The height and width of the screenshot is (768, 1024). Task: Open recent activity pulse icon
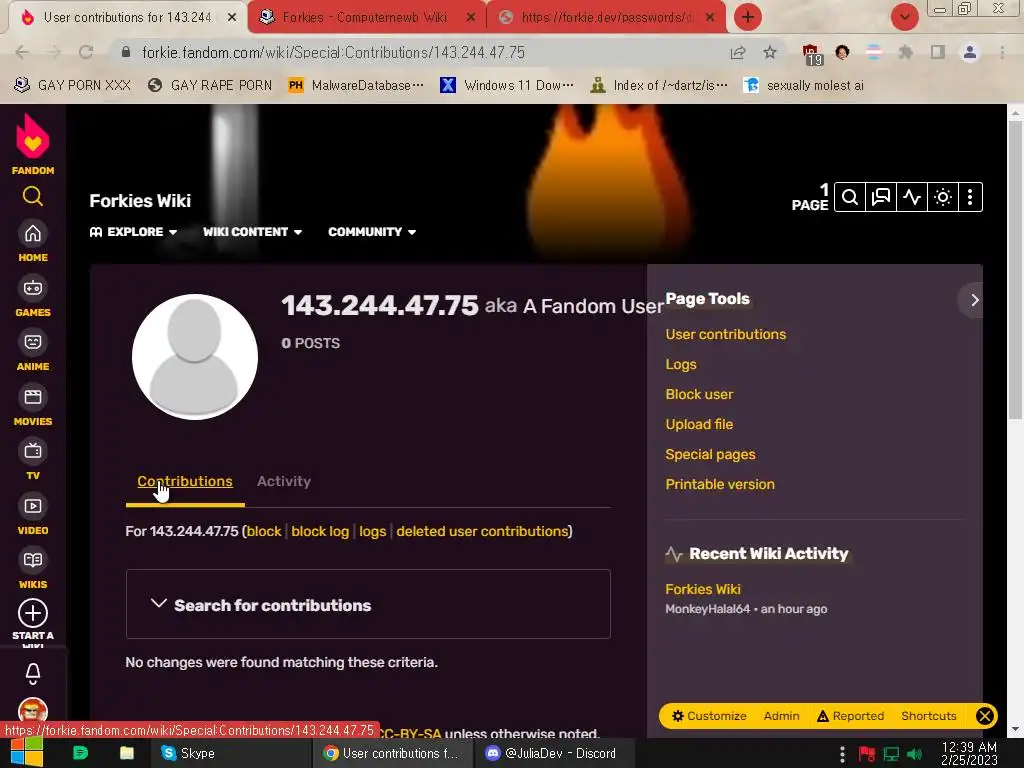click(912, 197)
